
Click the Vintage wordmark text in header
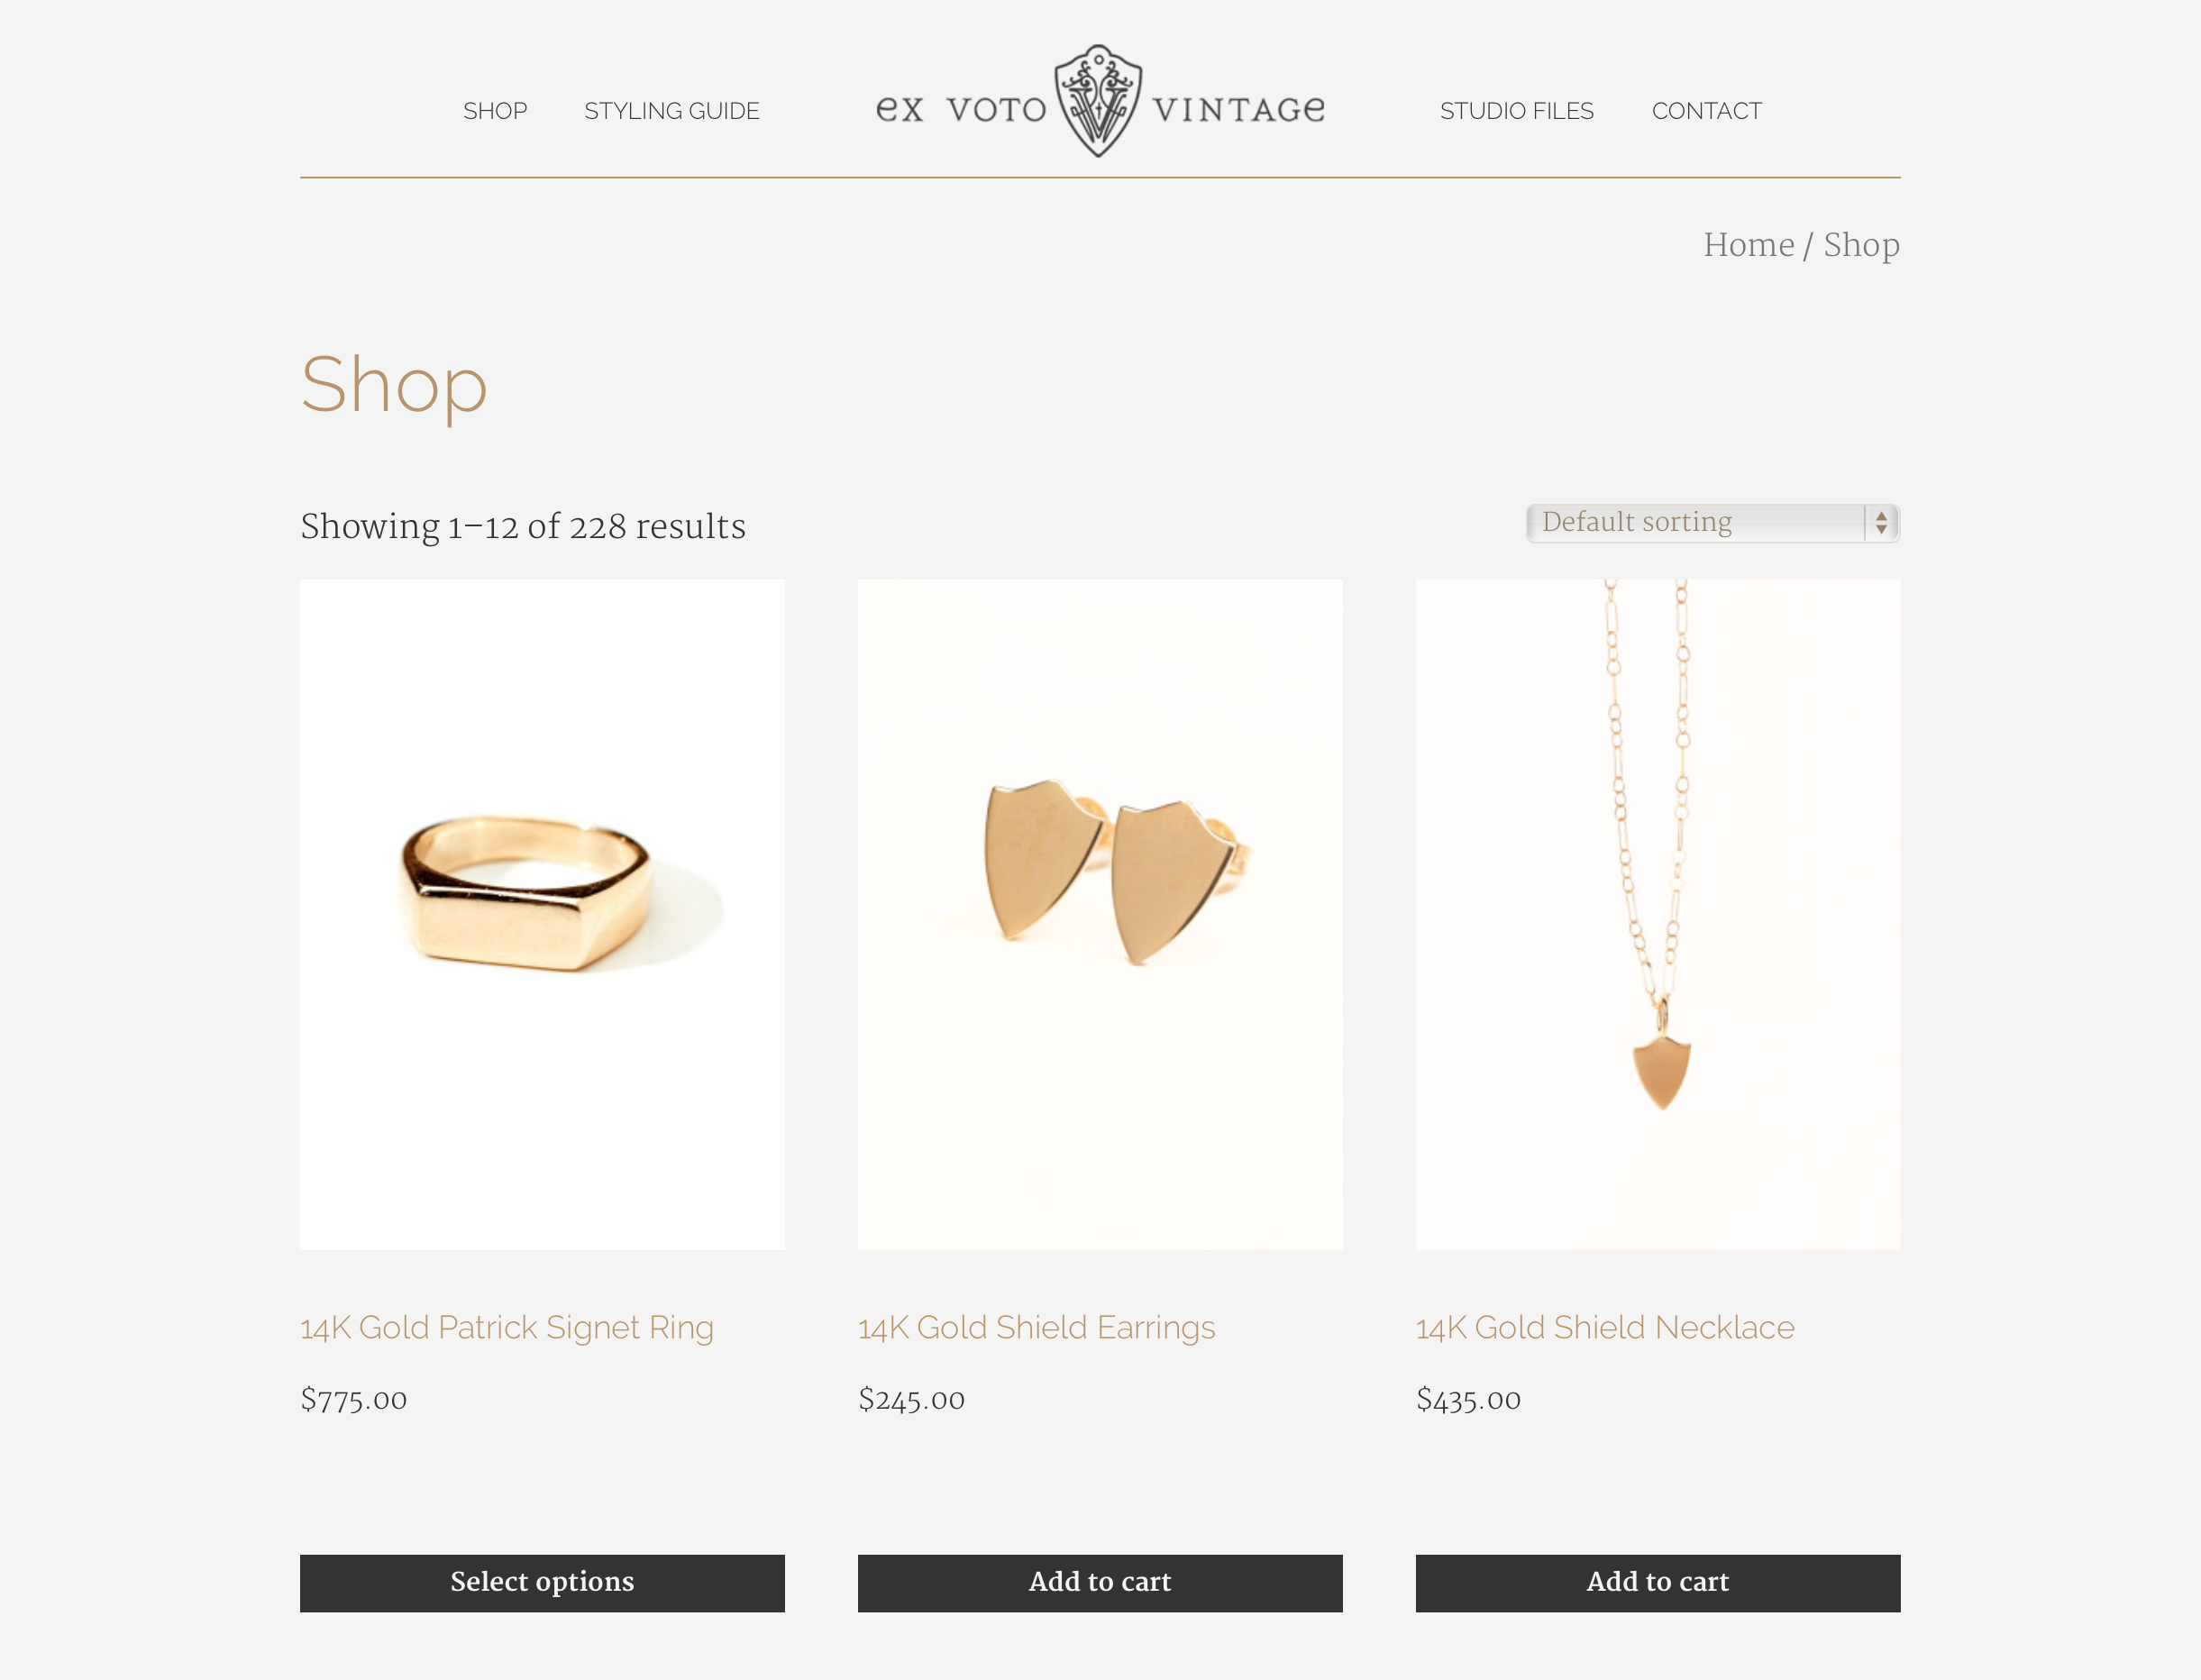(x=1239, y=109)
